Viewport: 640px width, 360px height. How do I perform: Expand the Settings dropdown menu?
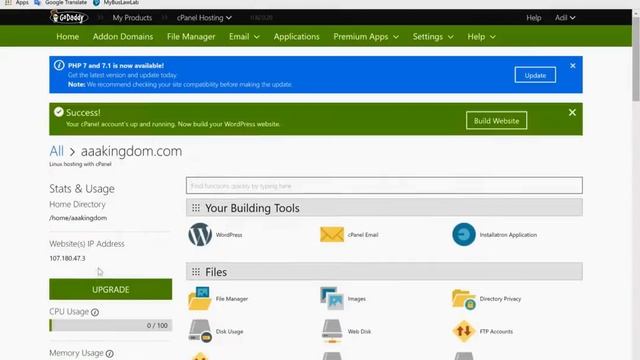coord(433,37)
